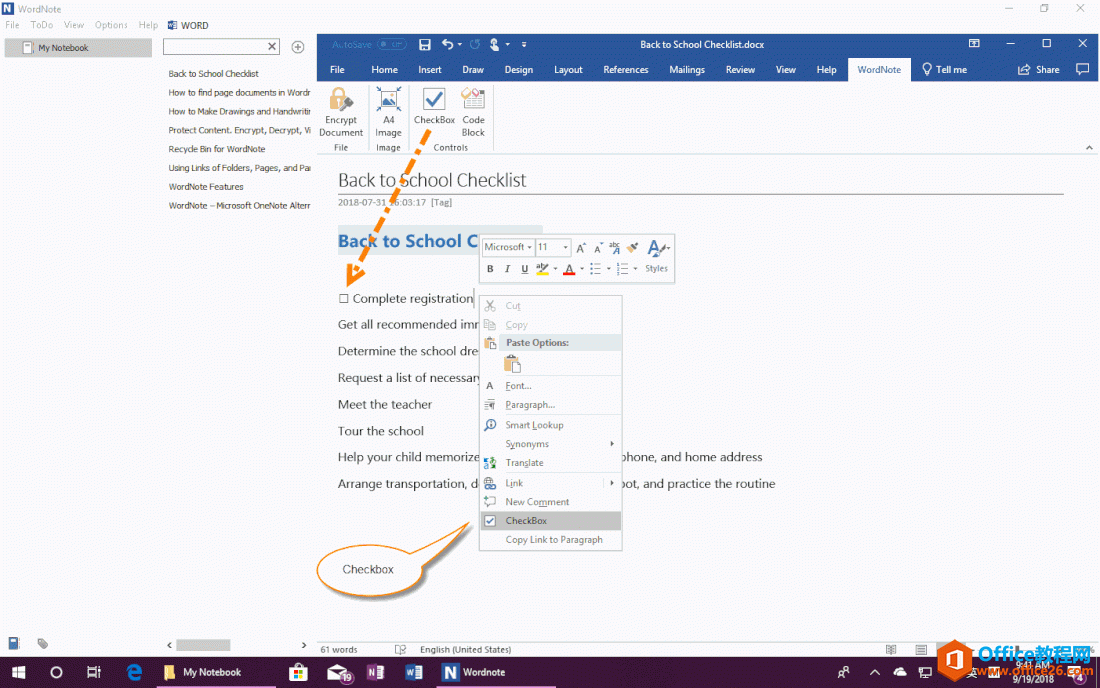Click the Share button
1100x688 pixels.
click(1038, 70)
